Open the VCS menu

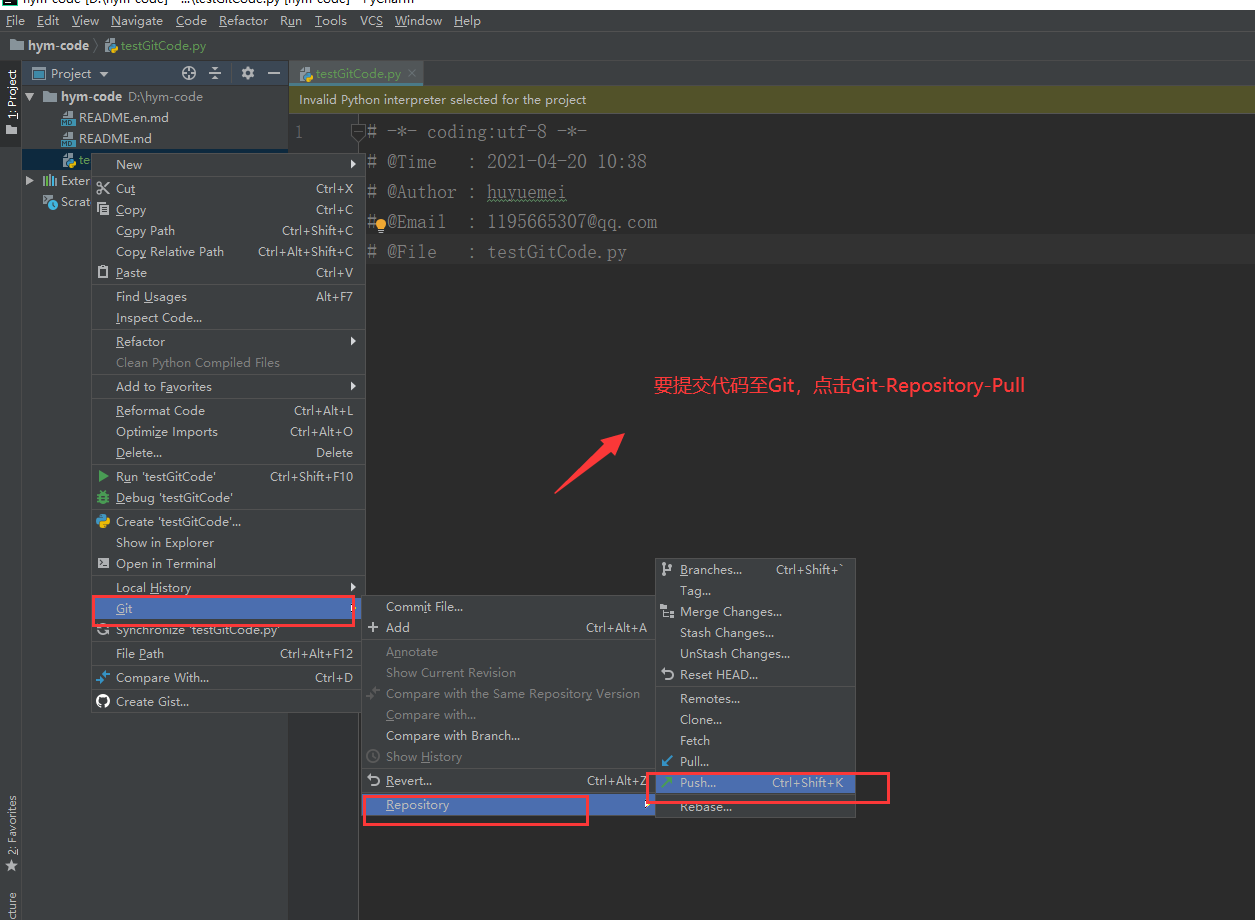point(371,20)
